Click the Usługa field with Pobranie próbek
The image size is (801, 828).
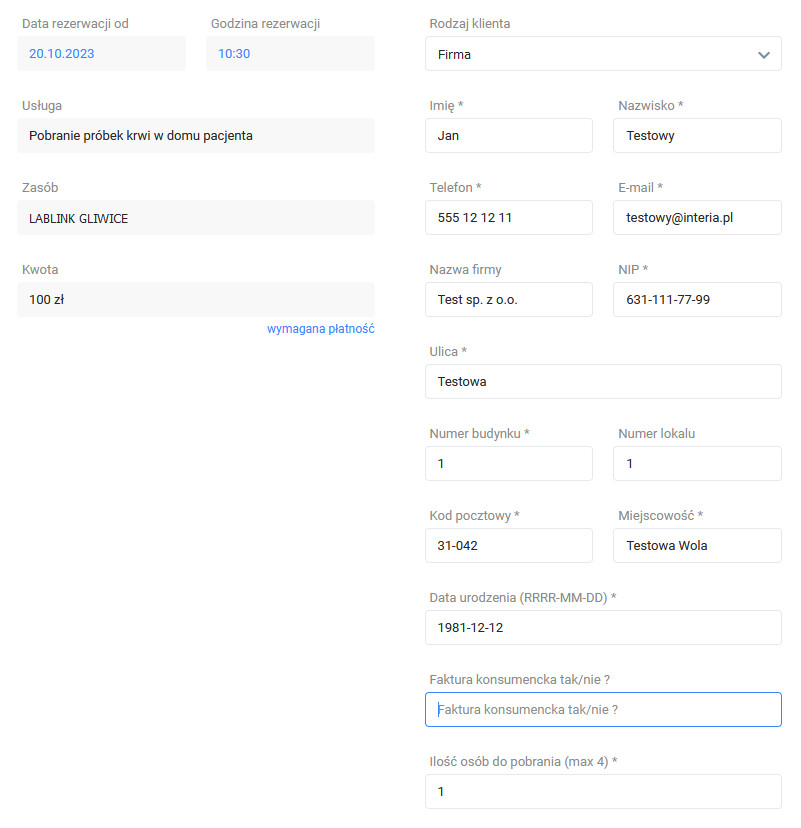196,136
